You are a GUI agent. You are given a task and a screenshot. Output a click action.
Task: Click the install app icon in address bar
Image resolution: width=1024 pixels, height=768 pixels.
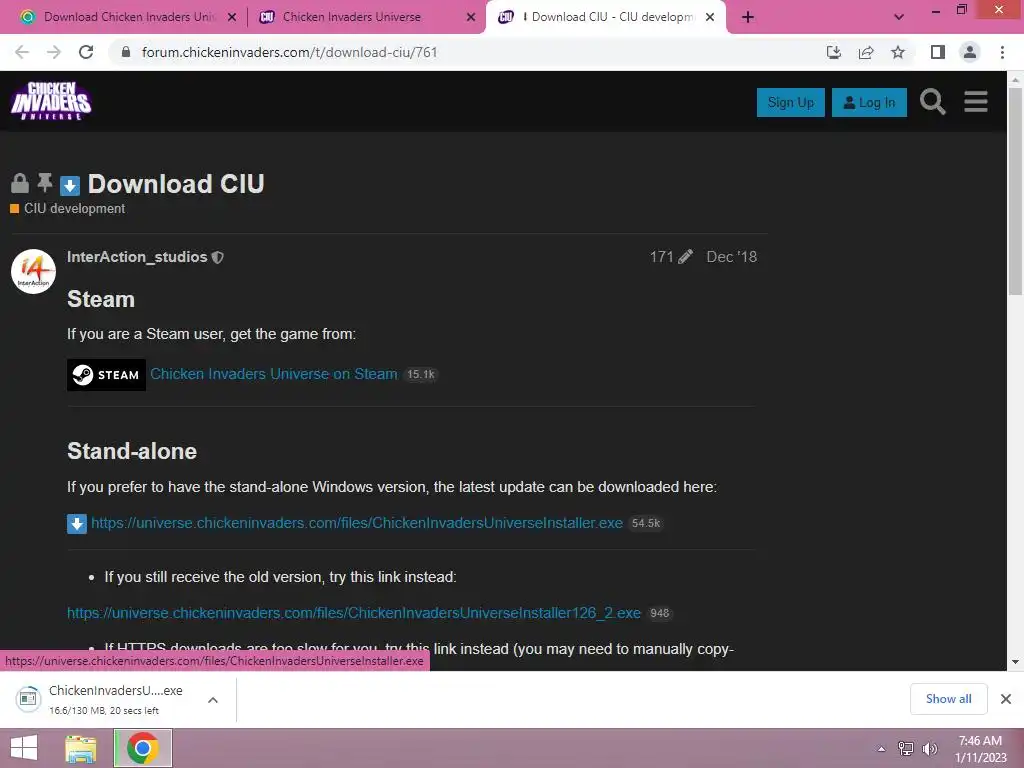click(x=834, y=52)
